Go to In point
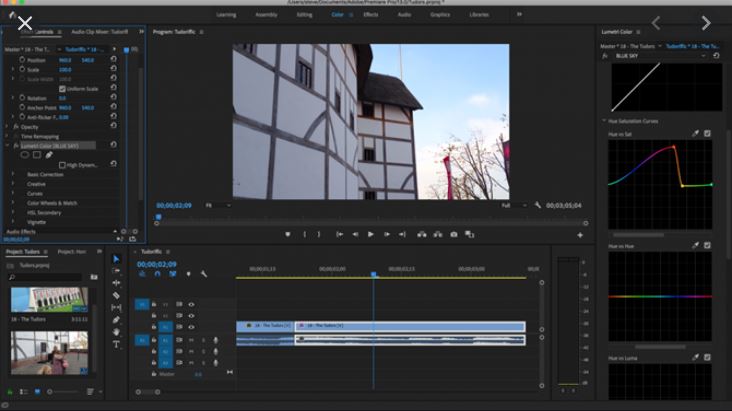 tap(339, 234)
